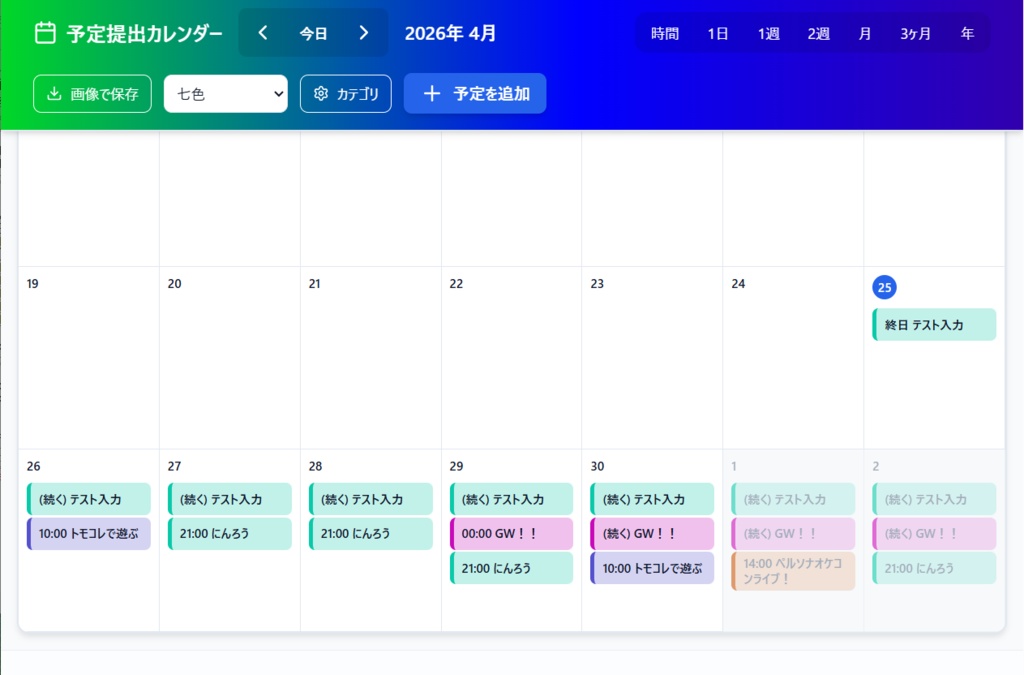Click the calendar logo icon in header

pos(45,33)
